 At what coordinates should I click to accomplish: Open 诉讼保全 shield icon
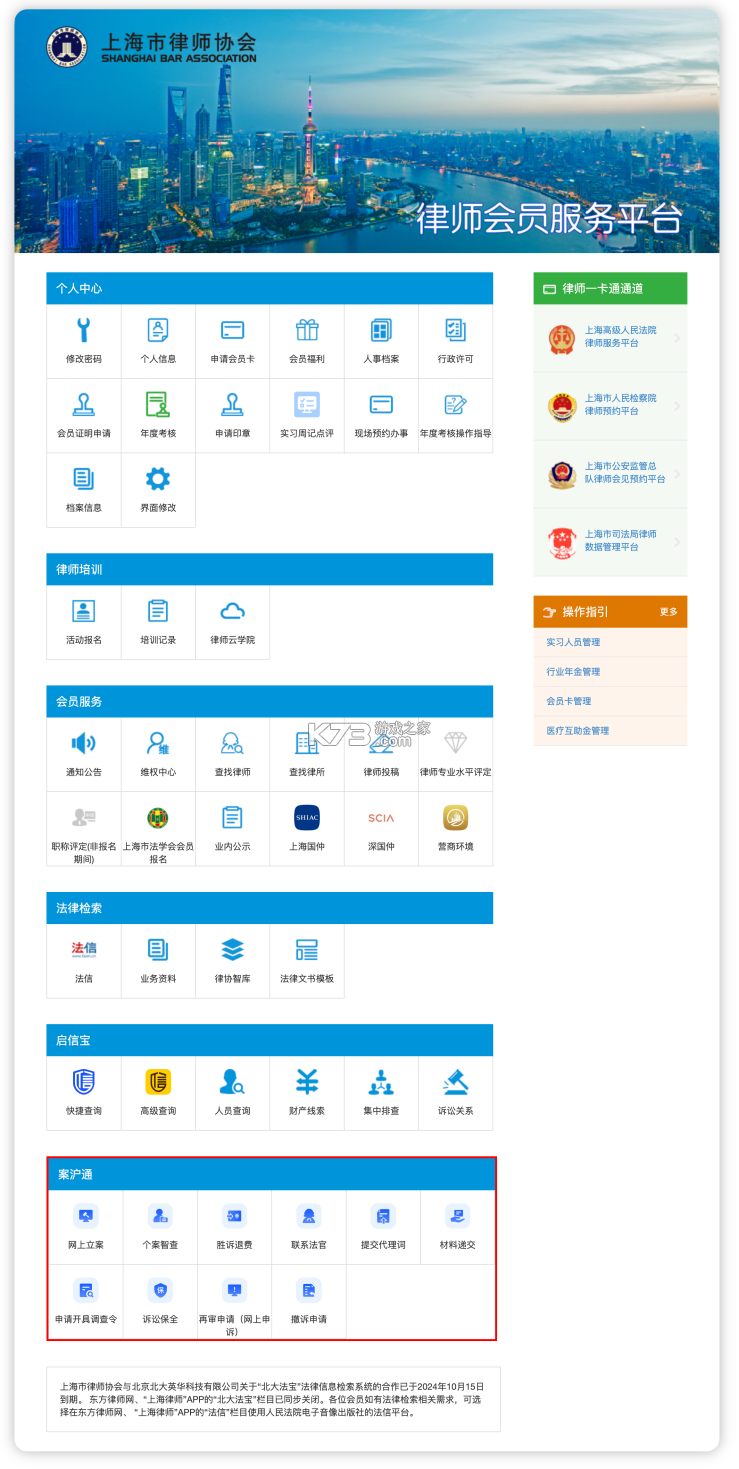[160, 1290]
